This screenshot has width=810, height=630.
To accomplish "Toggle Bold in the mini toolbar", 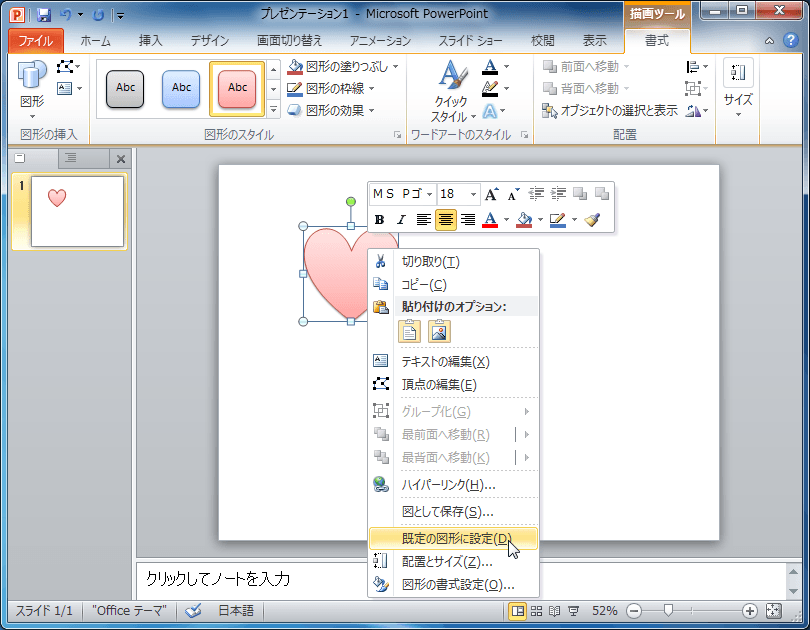I will click(x=379, y=219).
